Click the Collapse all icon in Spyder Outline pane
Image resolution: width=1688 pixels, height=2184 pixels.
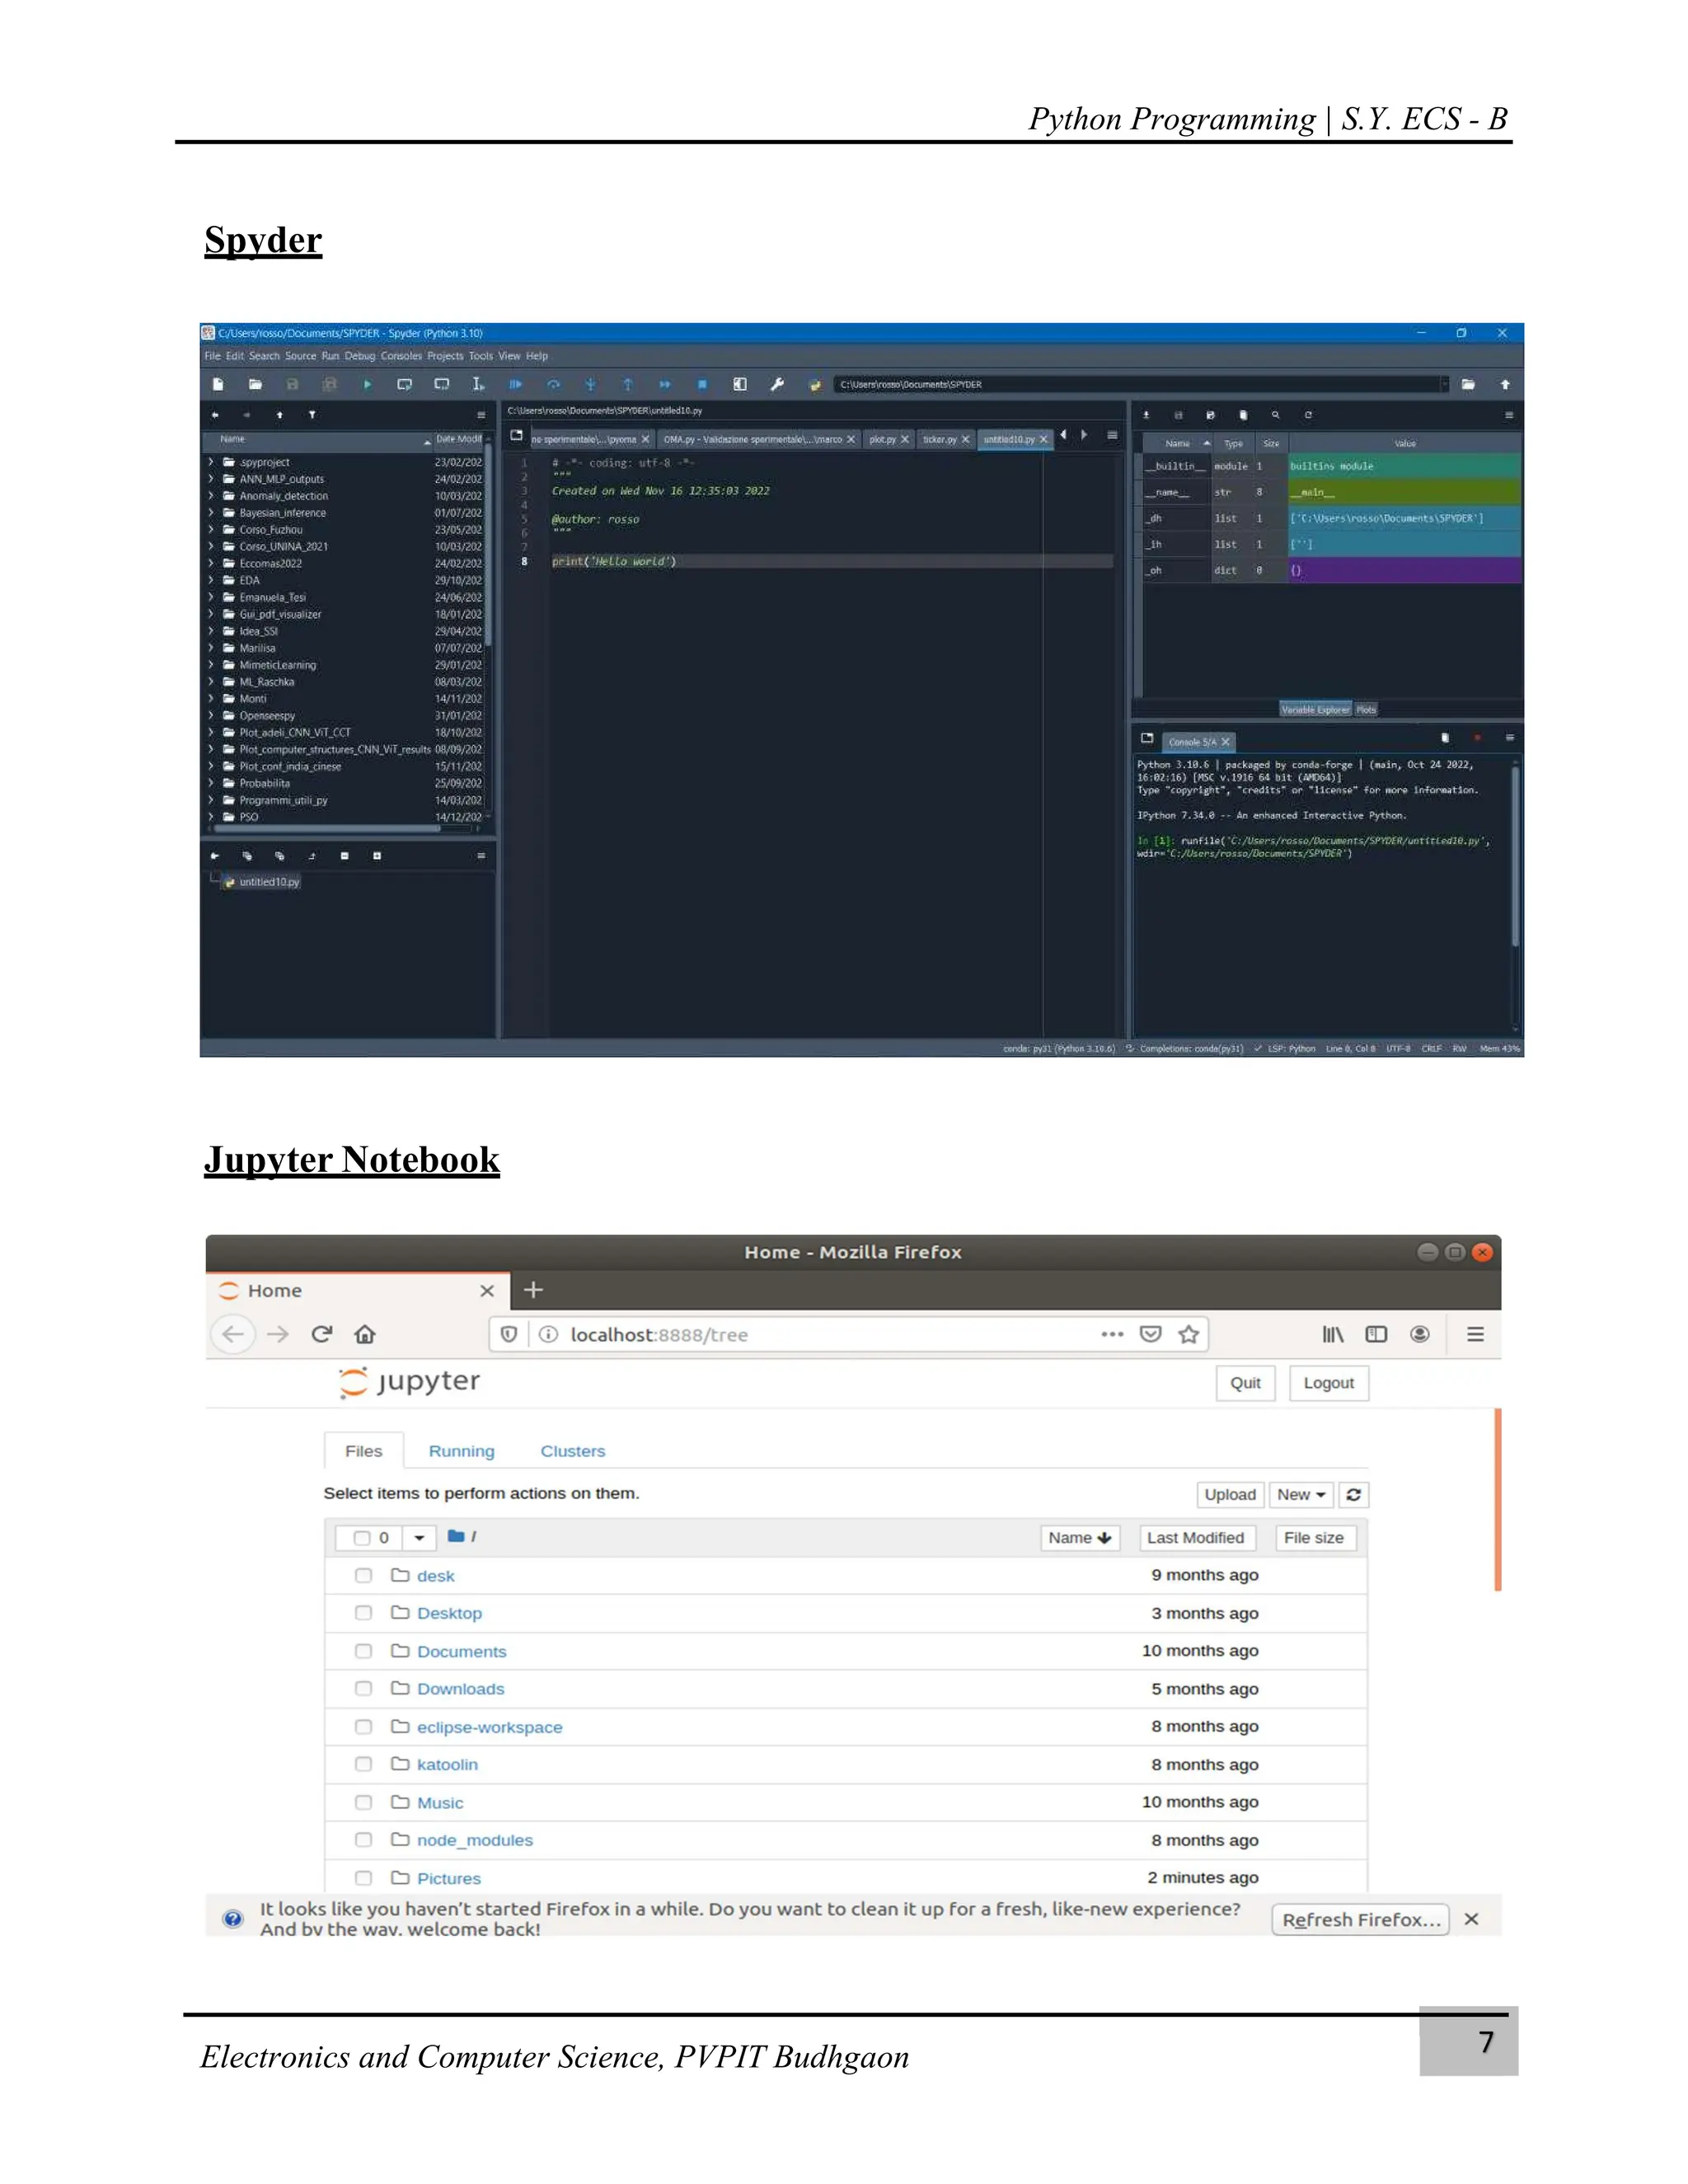click(344, 856)
